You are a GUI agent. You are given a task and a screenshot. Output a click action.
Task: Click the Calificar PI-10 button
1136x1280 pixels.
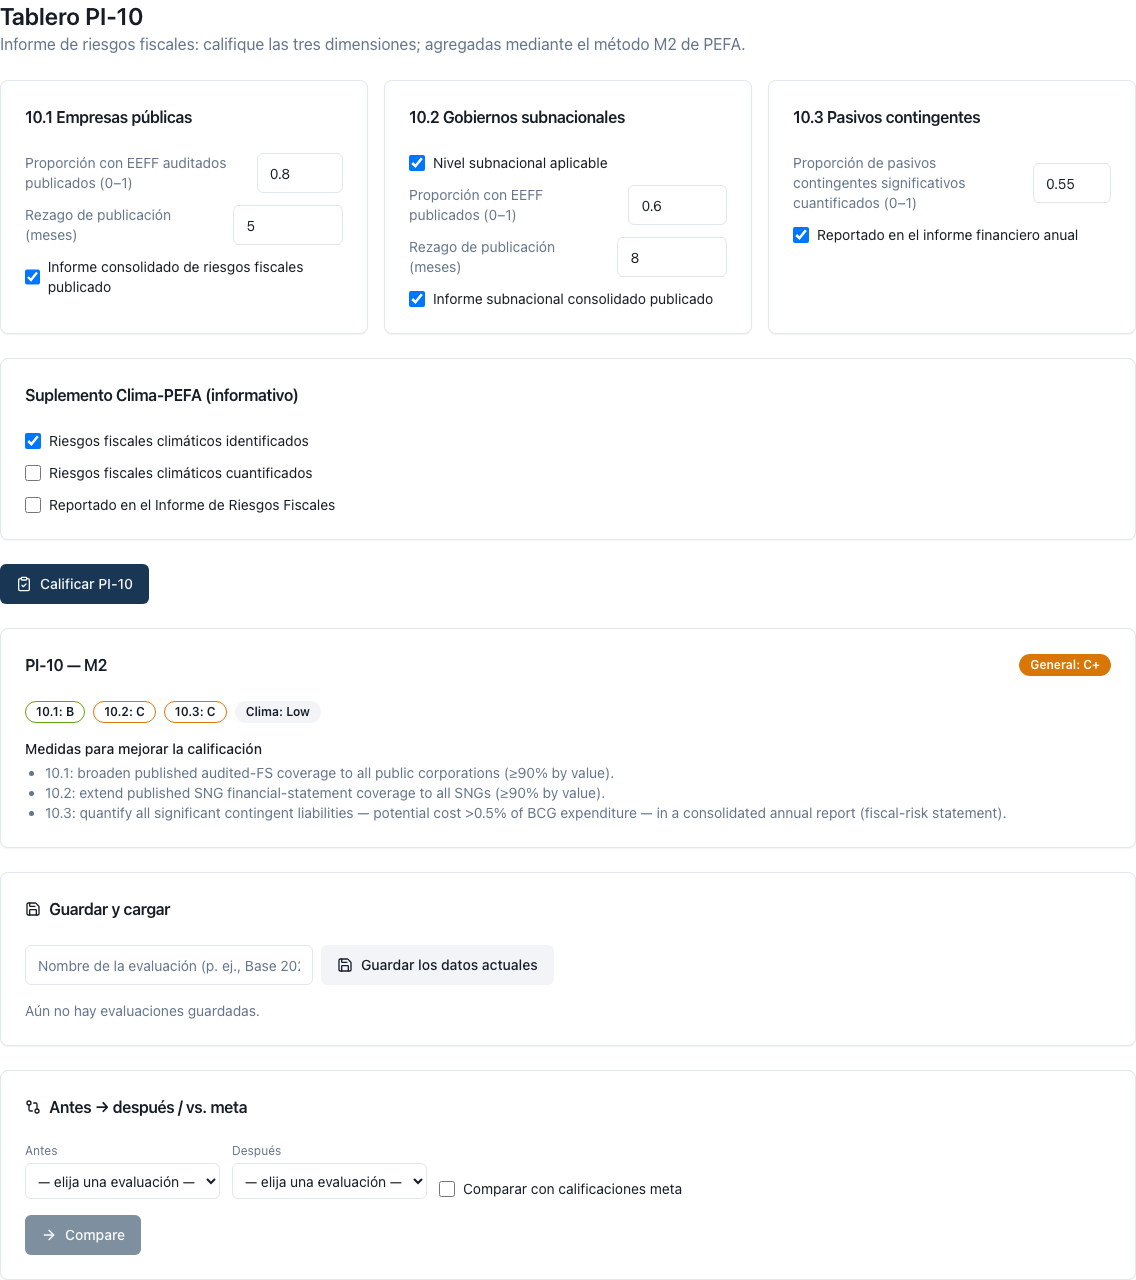(74, 584)
